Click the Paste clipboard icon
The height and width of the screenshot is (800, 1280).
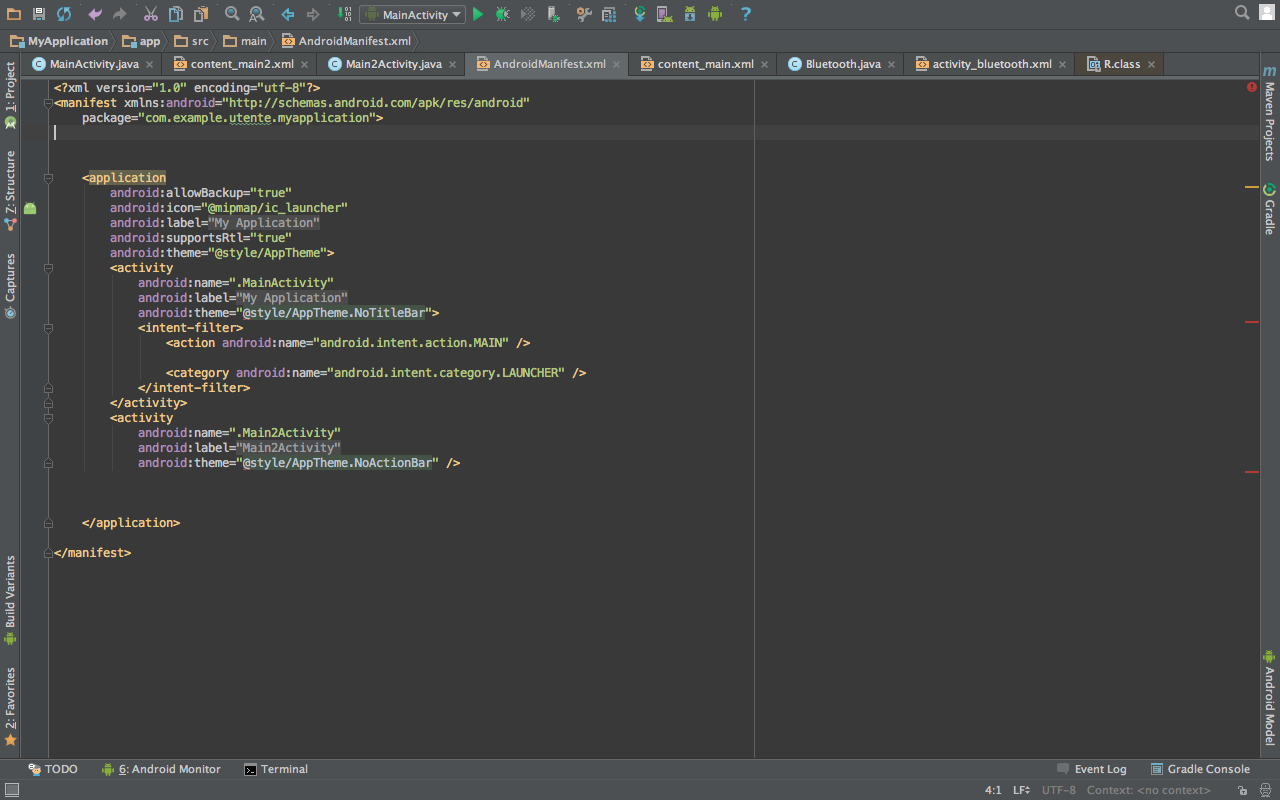pyautogui.click(x=201, y=14)
